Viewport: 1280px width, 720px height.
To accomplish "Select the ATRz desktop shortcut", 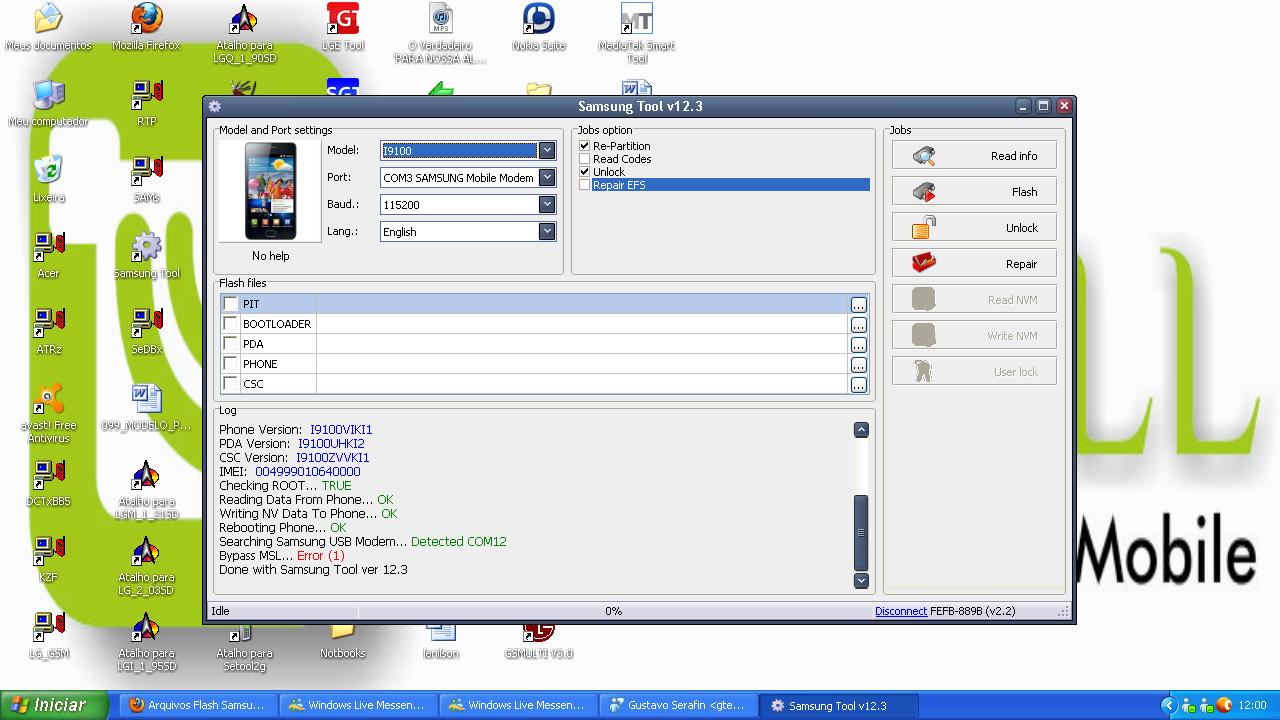I will [48, 332].
